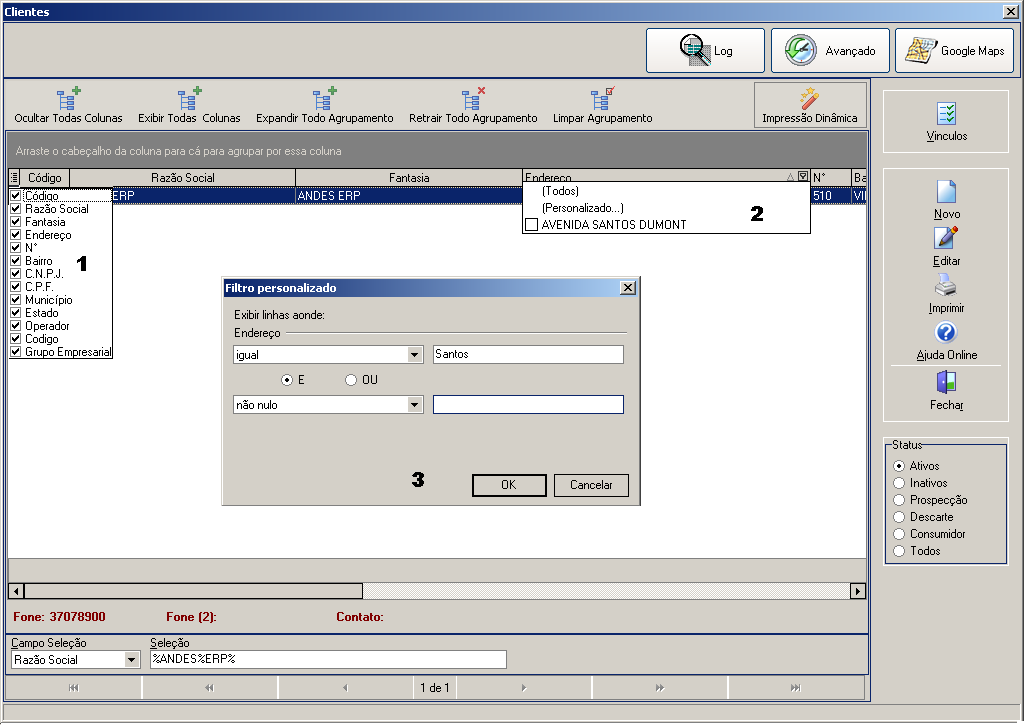Screen dimensions: 1025x725
Task: Open the Log viewer icon
Action: point(694,50)
